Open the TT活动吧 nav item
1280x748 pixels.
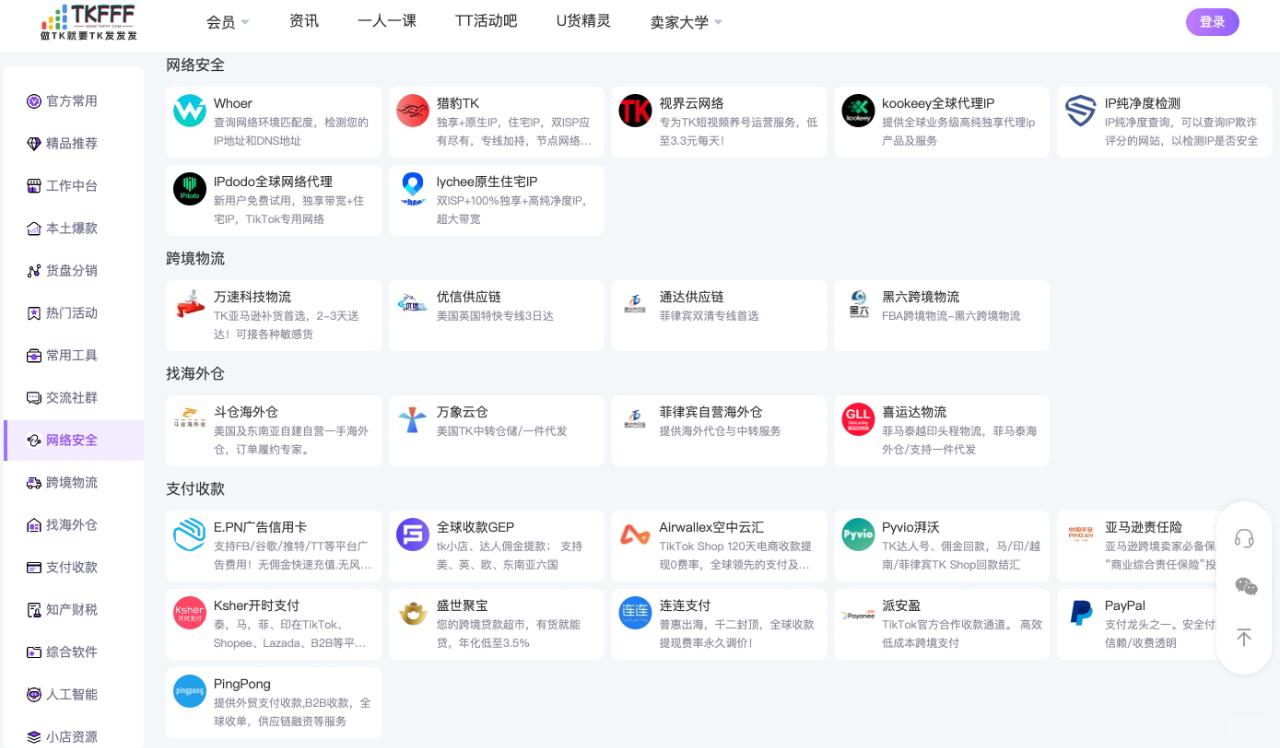coord(486,21)
